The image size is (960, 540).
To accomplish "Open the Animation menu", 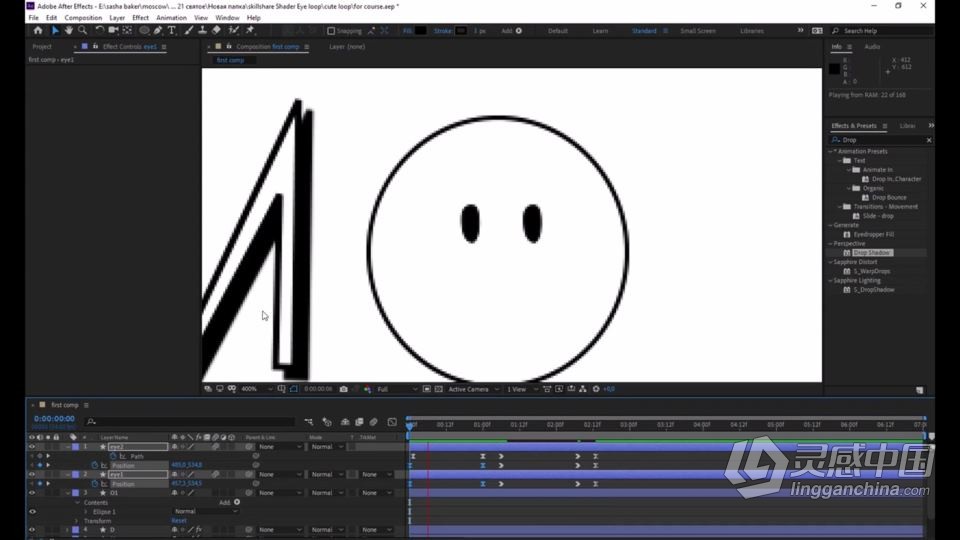I will click(171, 18).
